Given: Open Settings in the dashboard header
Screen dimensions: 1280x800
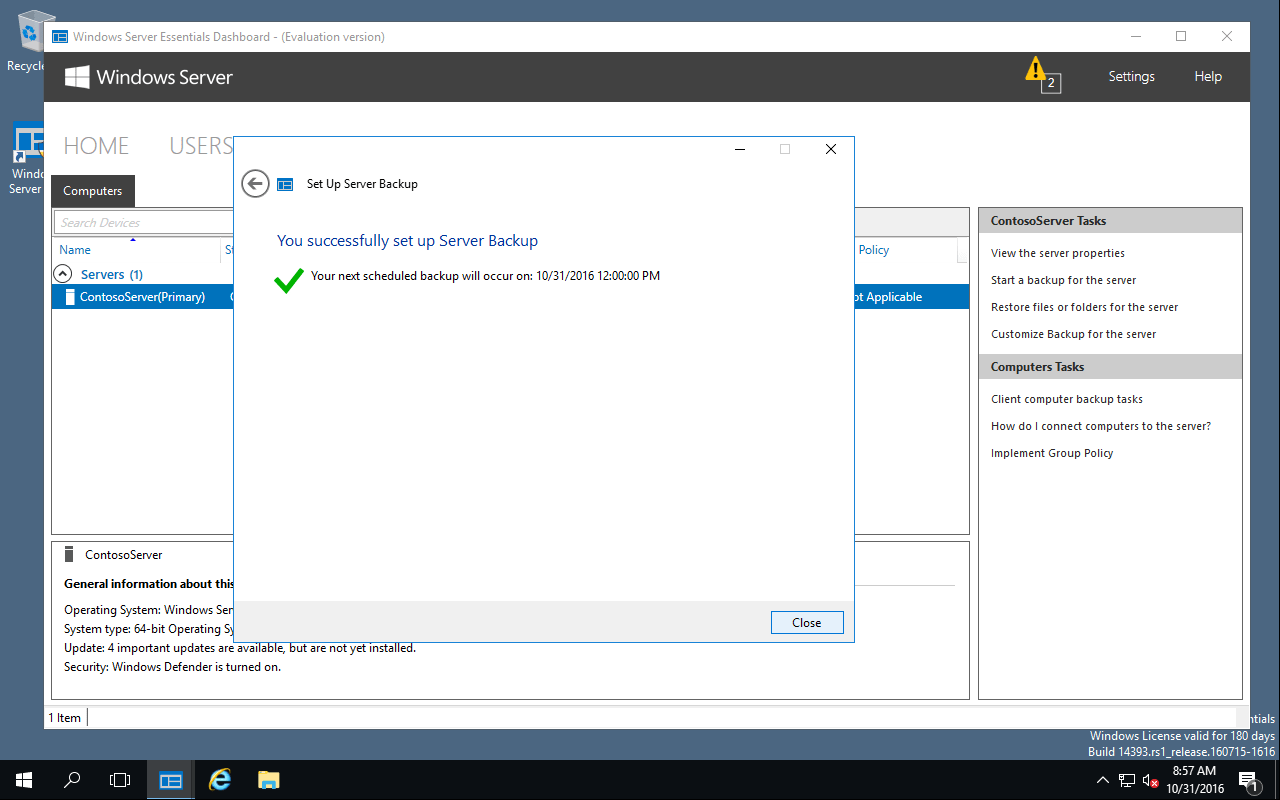Looking at the screenshot, I should (x=1131, y=77).
